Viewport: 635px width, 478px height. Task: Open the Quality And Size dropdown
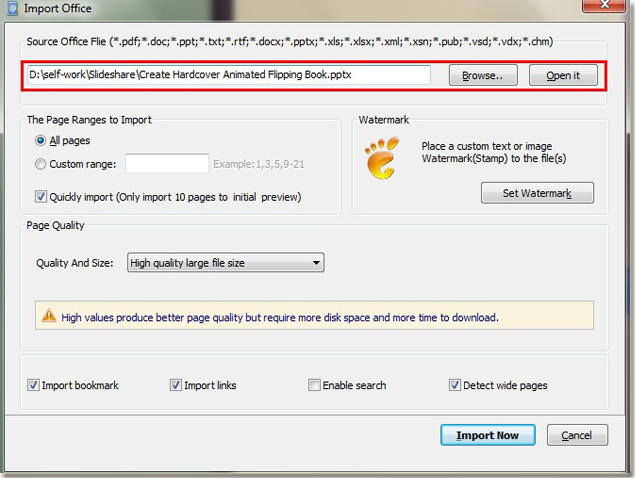(x=226, y=263)
